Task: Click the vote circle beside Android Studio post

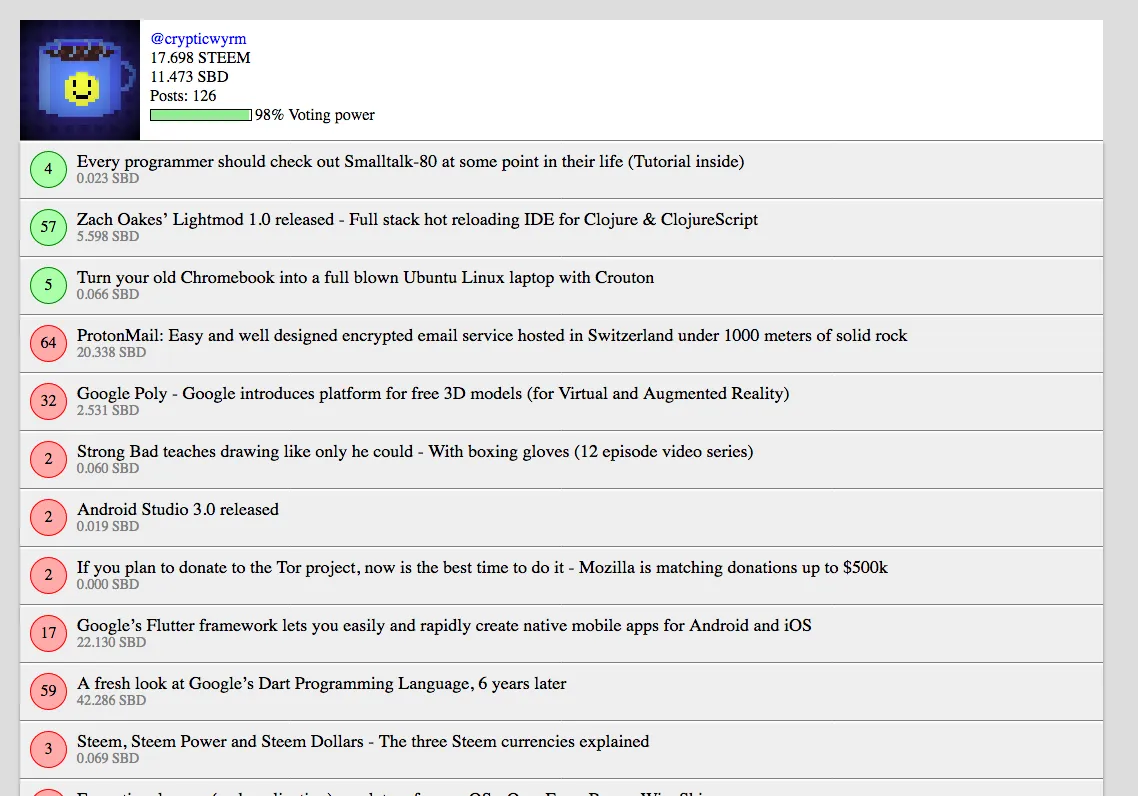Action: click(49, 517)
